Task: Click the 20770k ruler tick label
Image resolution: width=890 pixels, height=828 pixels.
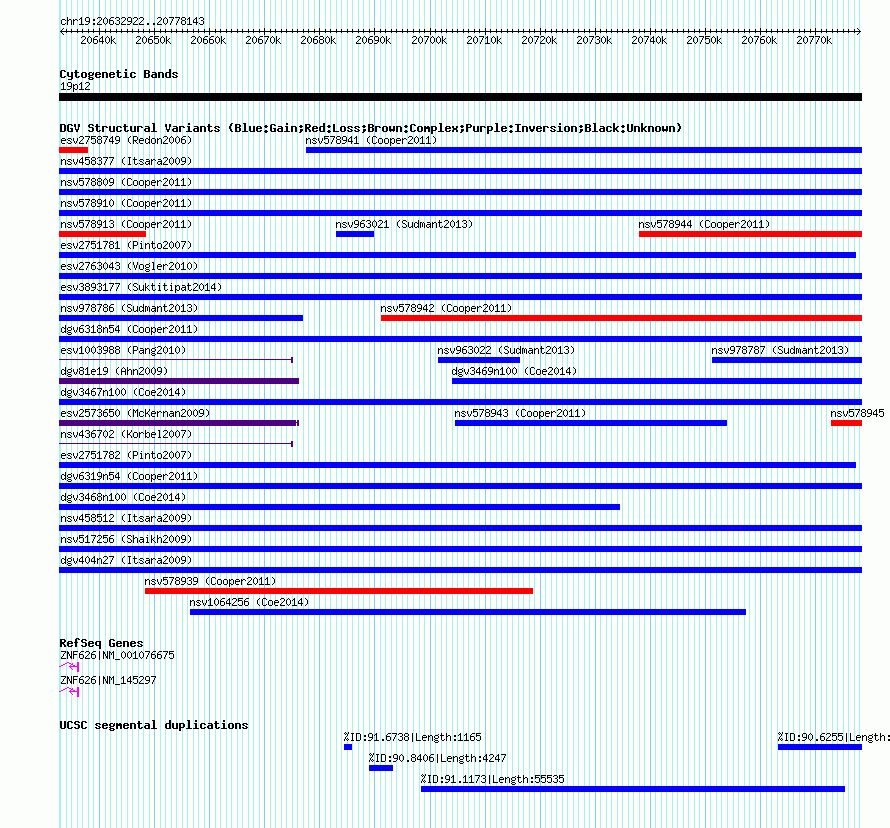Action: (x=814, y=40)
